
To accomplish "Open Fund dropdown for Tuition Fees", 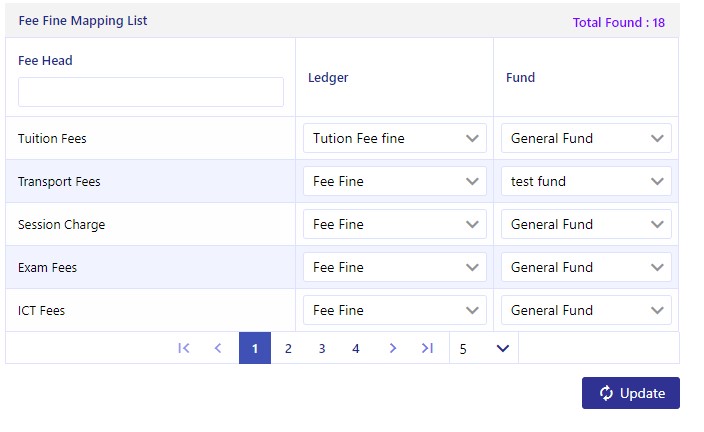I will coord(586,138).
